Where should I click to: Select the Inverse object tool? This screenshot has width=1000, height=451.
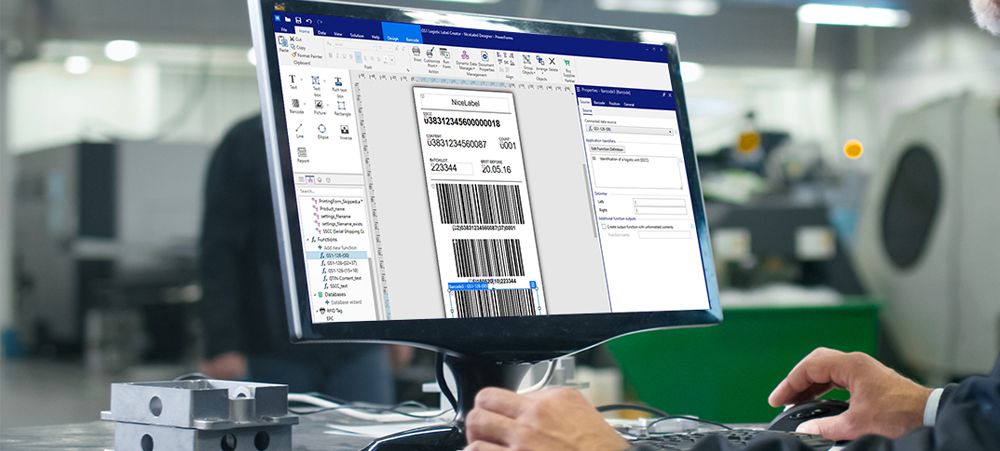point(345,132)
